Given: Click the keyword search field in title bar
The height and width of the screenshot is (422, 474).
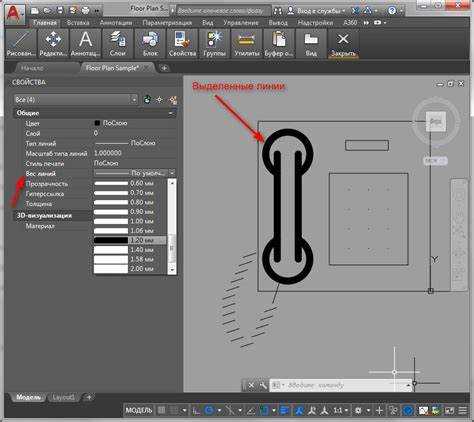Looking at the screenshot, I should [x=223, y=11].
